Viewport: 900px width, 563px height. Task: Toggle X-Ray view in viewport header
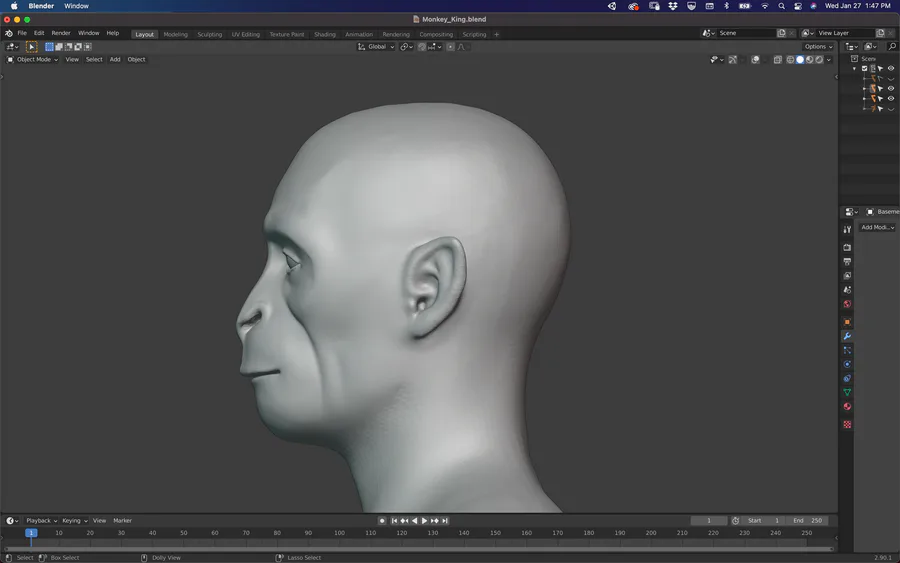pyautogui.click(x=778, y=60)
